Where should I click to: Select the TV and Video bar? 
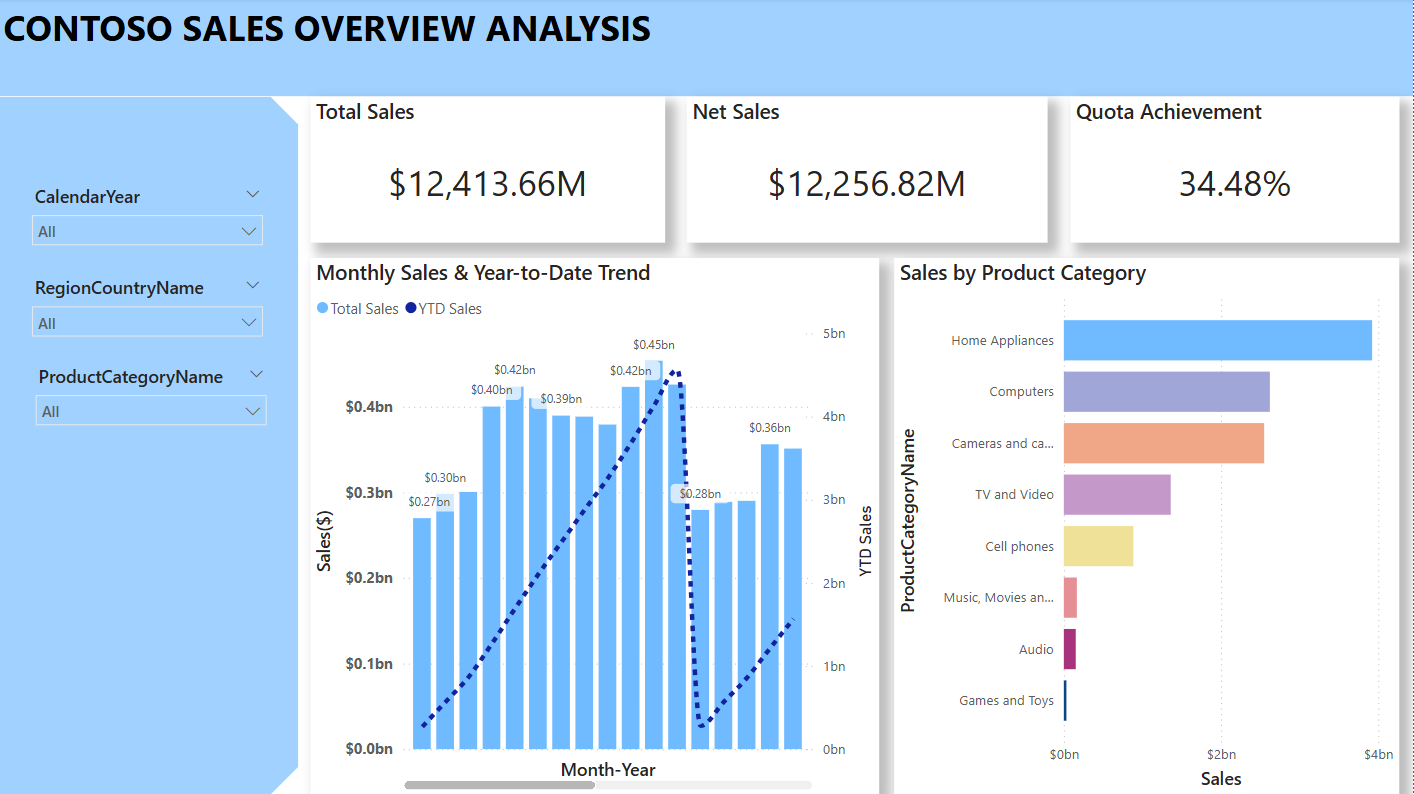tap(1117, 494)
